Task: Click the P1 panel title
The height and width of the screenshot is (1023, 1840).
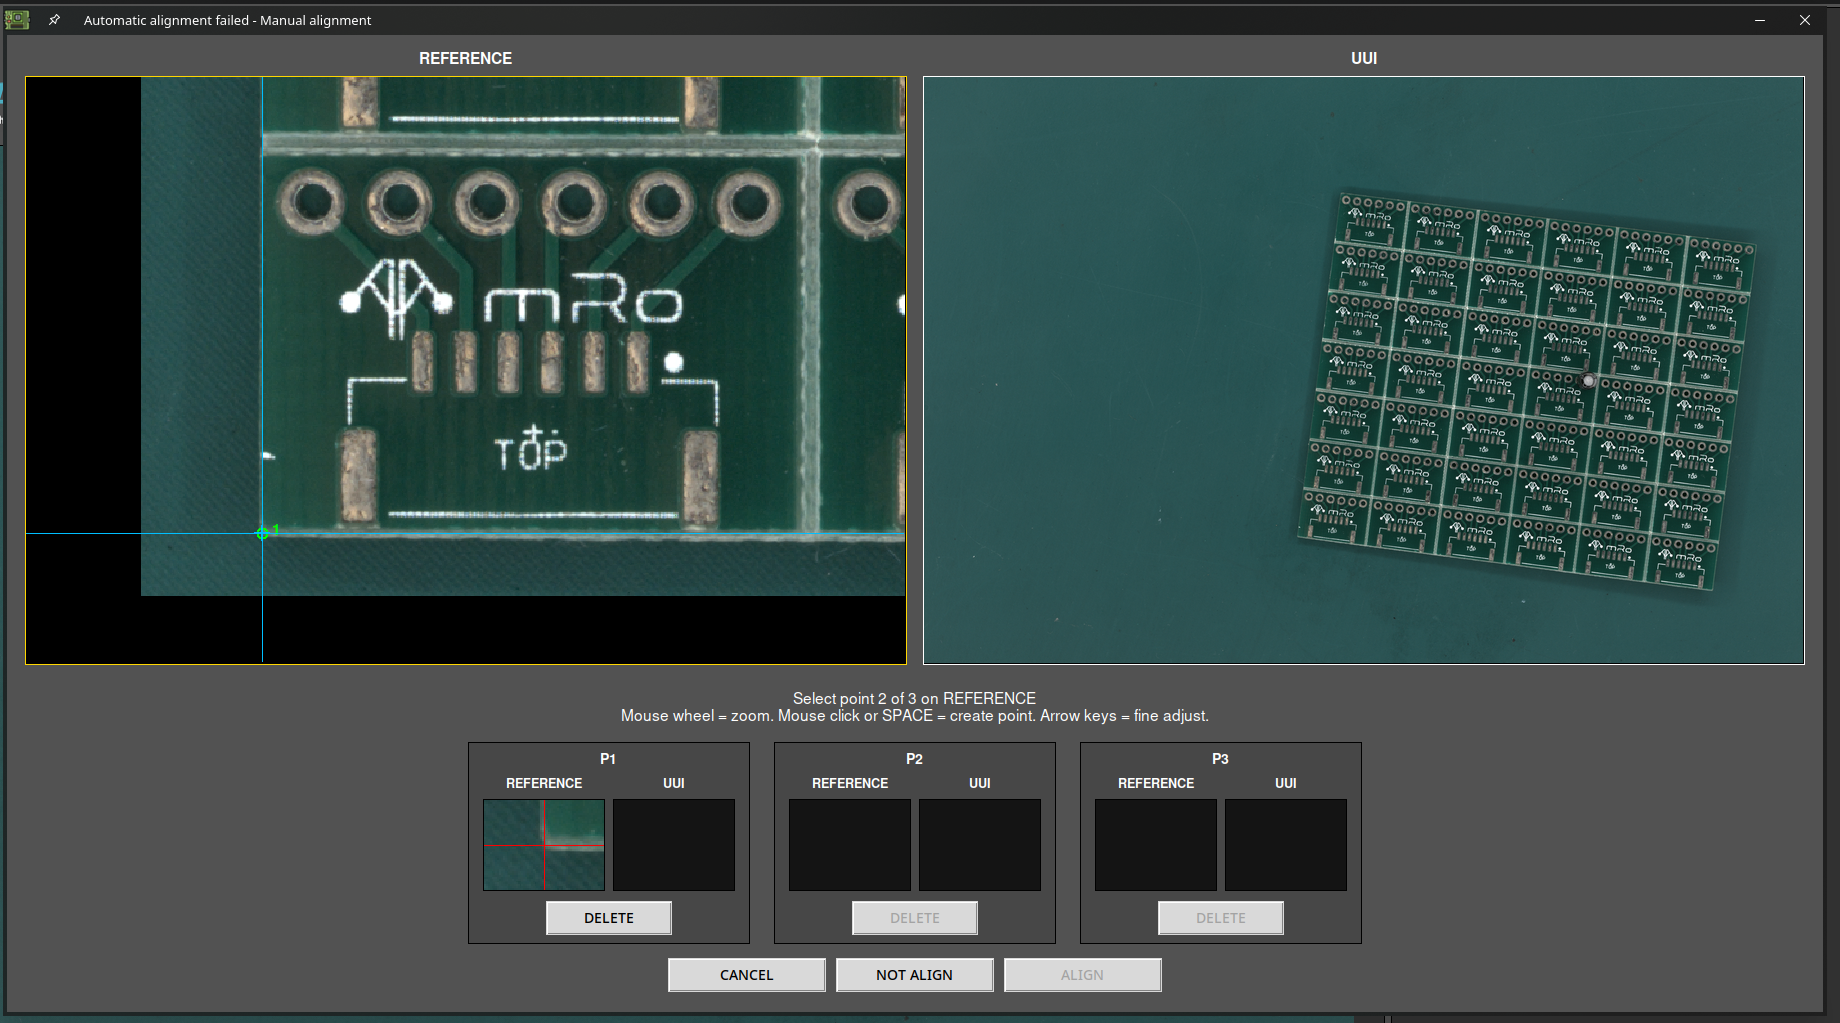Action: [x=608, y=759]
